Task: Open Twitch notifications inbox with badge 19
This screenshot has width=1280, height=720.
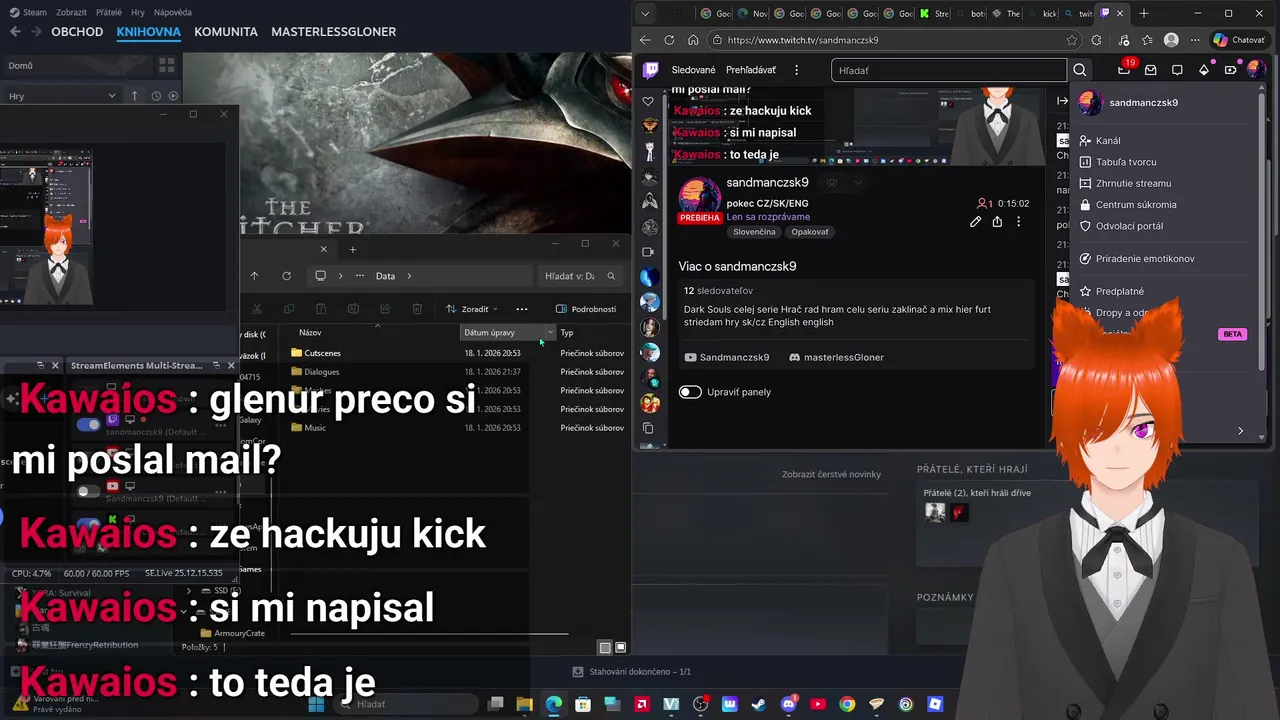Action: click(1124, 70)
